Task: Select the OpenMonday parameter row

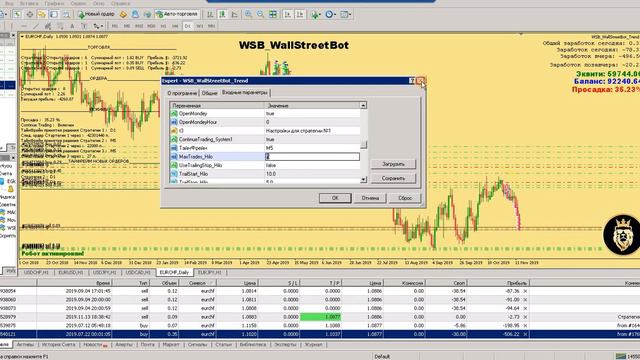Action: coord(265,113)
